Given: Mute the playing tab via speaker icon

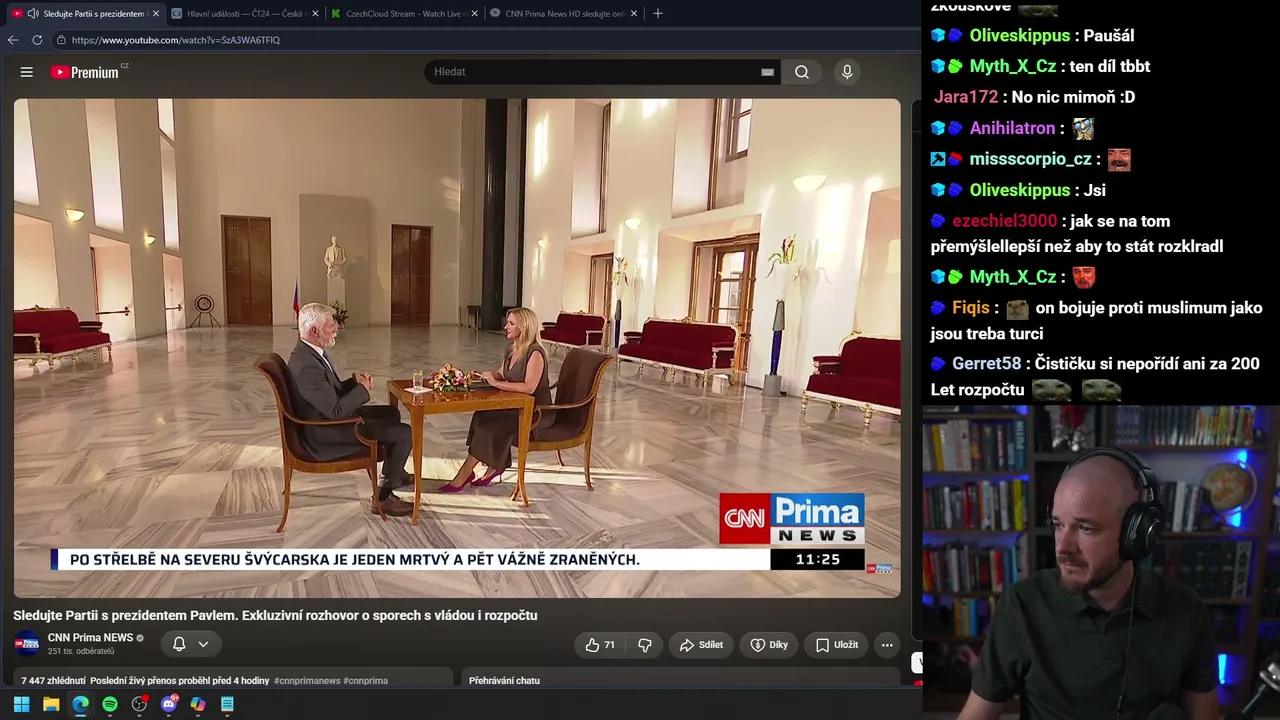Looking at the screenshot, I should pos(33,14).
